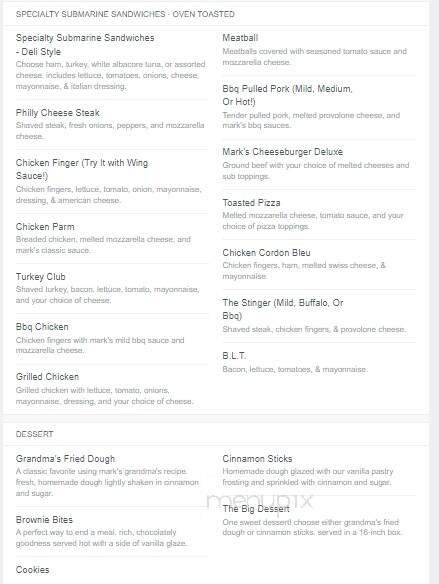The width and height of the screenshot is (439, 584).
Task: Select the Bbq Chicken sandwich title
Action: pyautogui.click(x=42, y=327)
